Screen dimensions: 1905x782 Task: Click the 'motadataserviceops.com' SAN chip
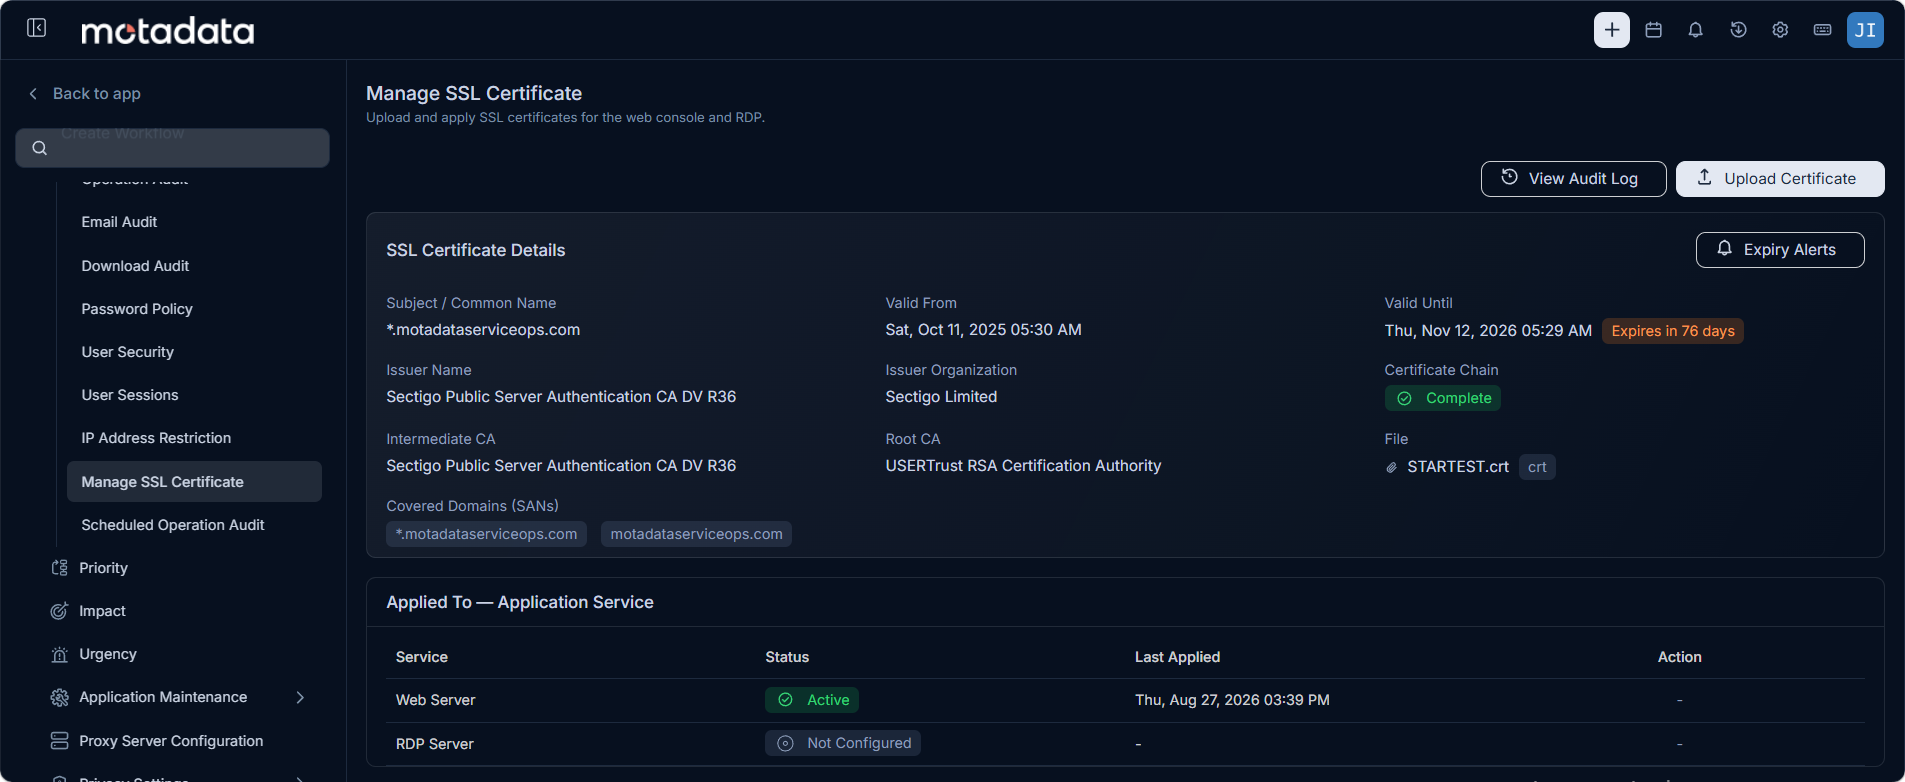tap(696, 534)
